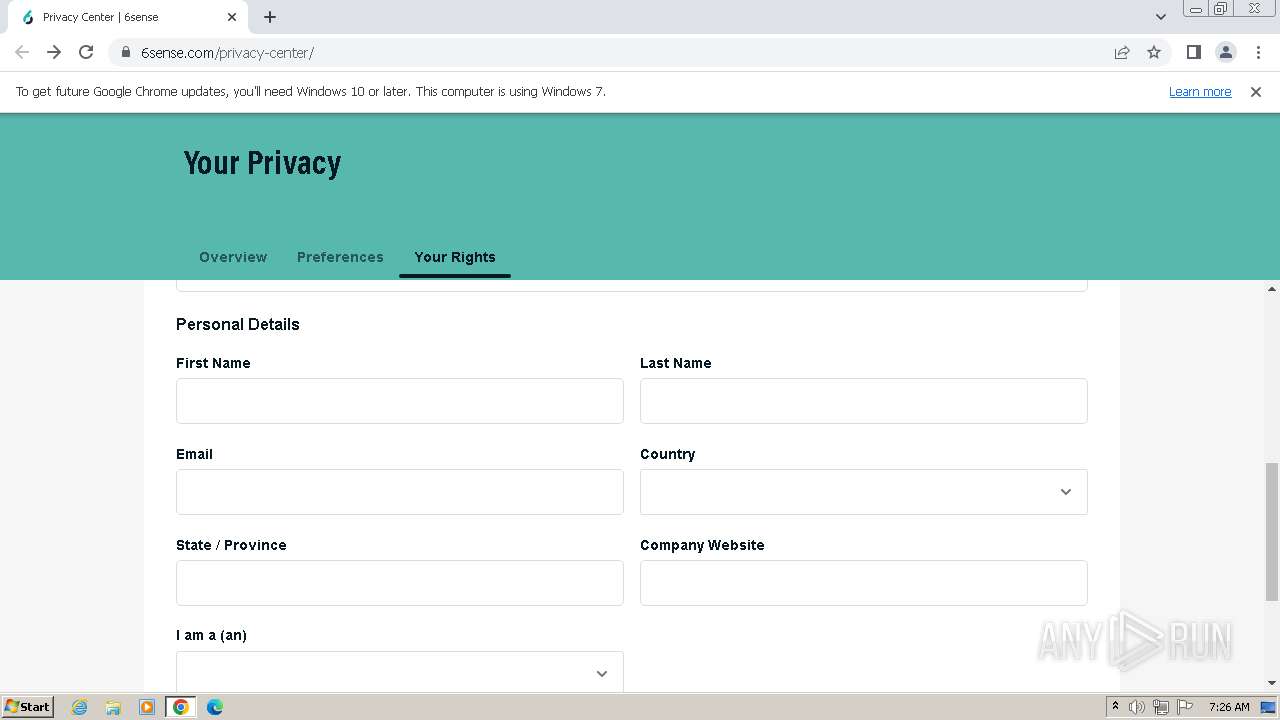
Task: Select the Your Rights tab
Action: click(x=455, y=257)
